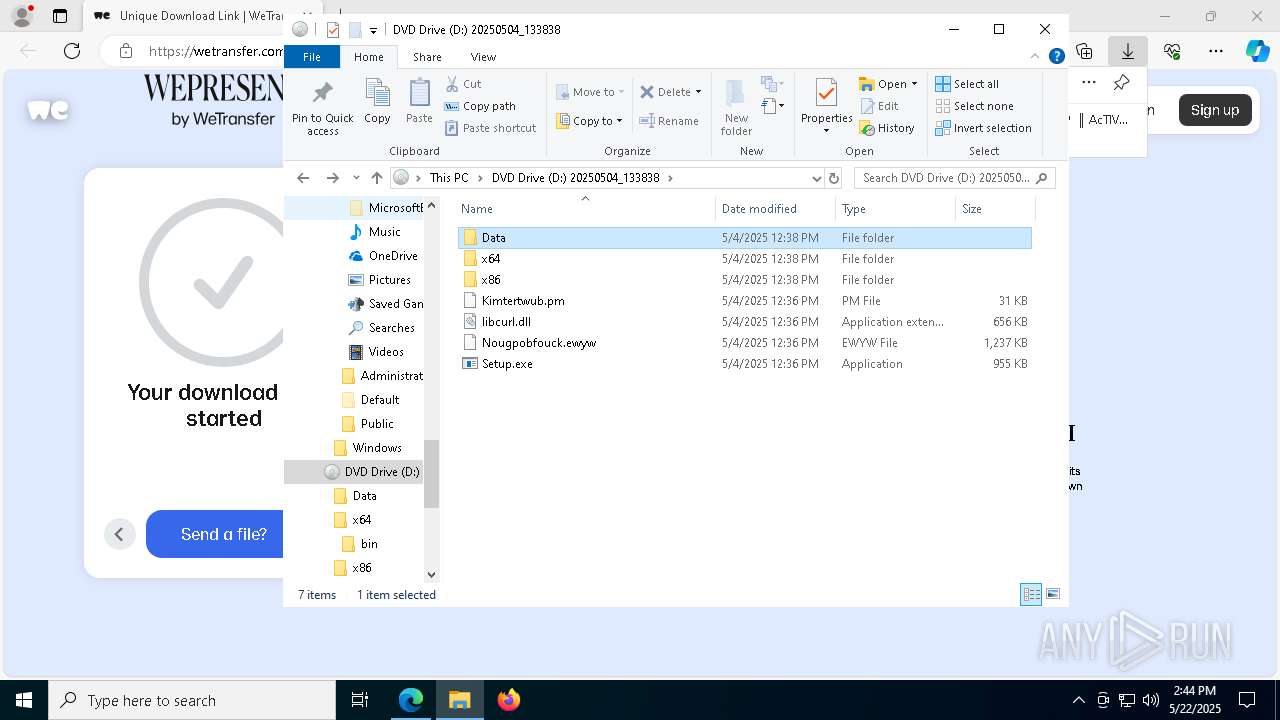
Task: Click Explorer Forward navigation arrow
Action: click(332, 178)
